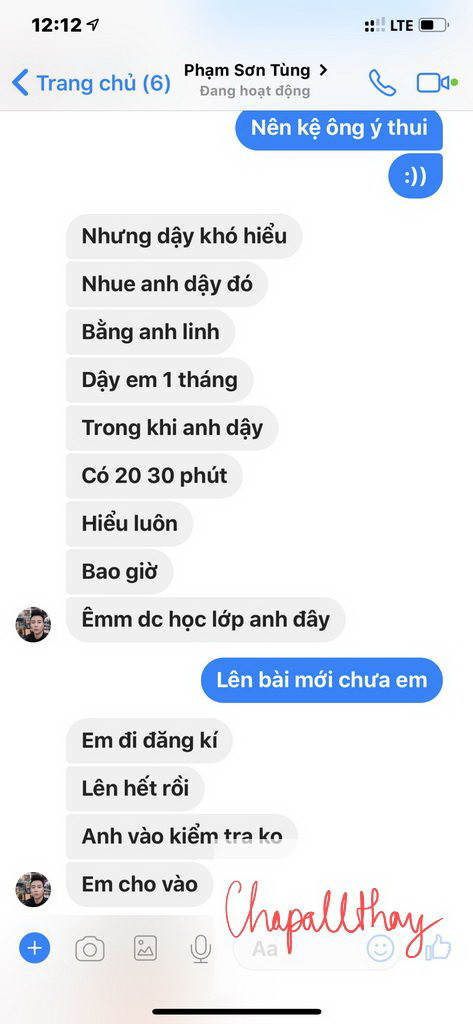Send a thumbs-up like
473x1024 pixels.
pyautogui.click(x=438, y=947)
